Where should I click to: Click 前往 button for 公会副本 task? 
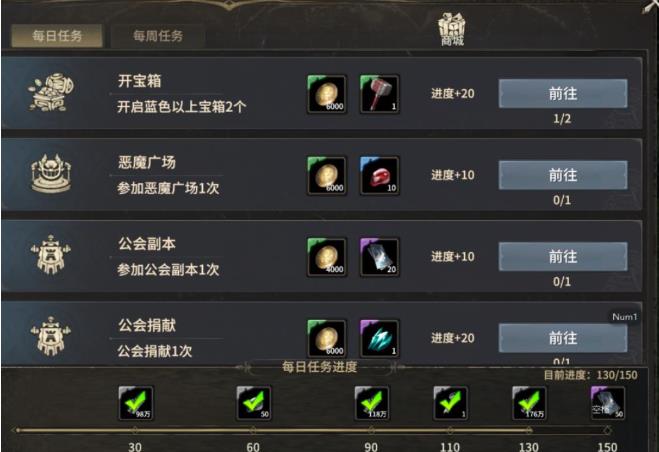(563, 256)
